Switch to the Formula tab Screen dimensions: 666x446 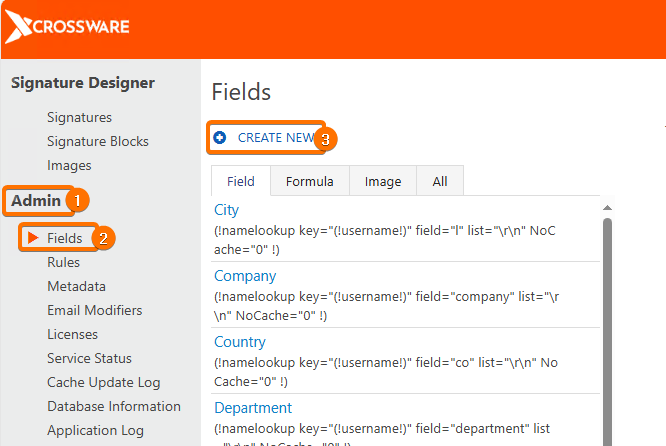(309, 181)
